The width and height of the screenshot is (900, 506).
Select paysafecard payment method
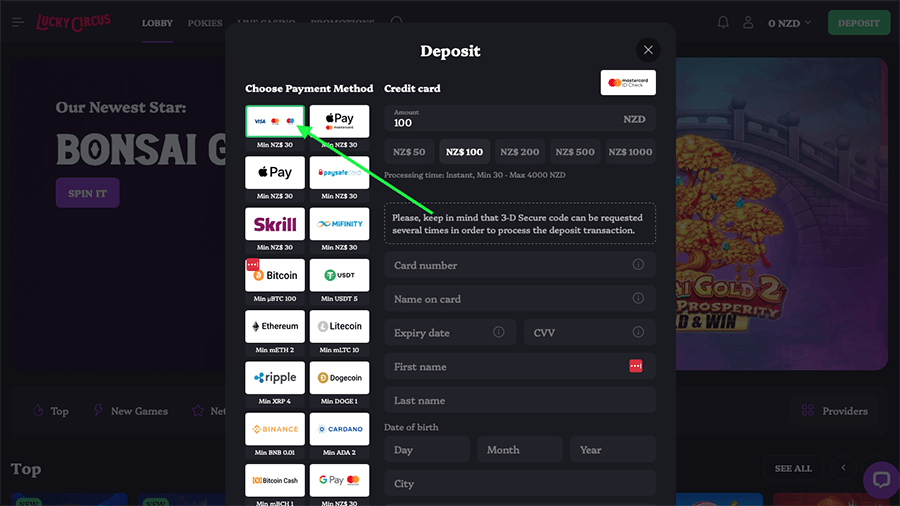tap(339, 172)
